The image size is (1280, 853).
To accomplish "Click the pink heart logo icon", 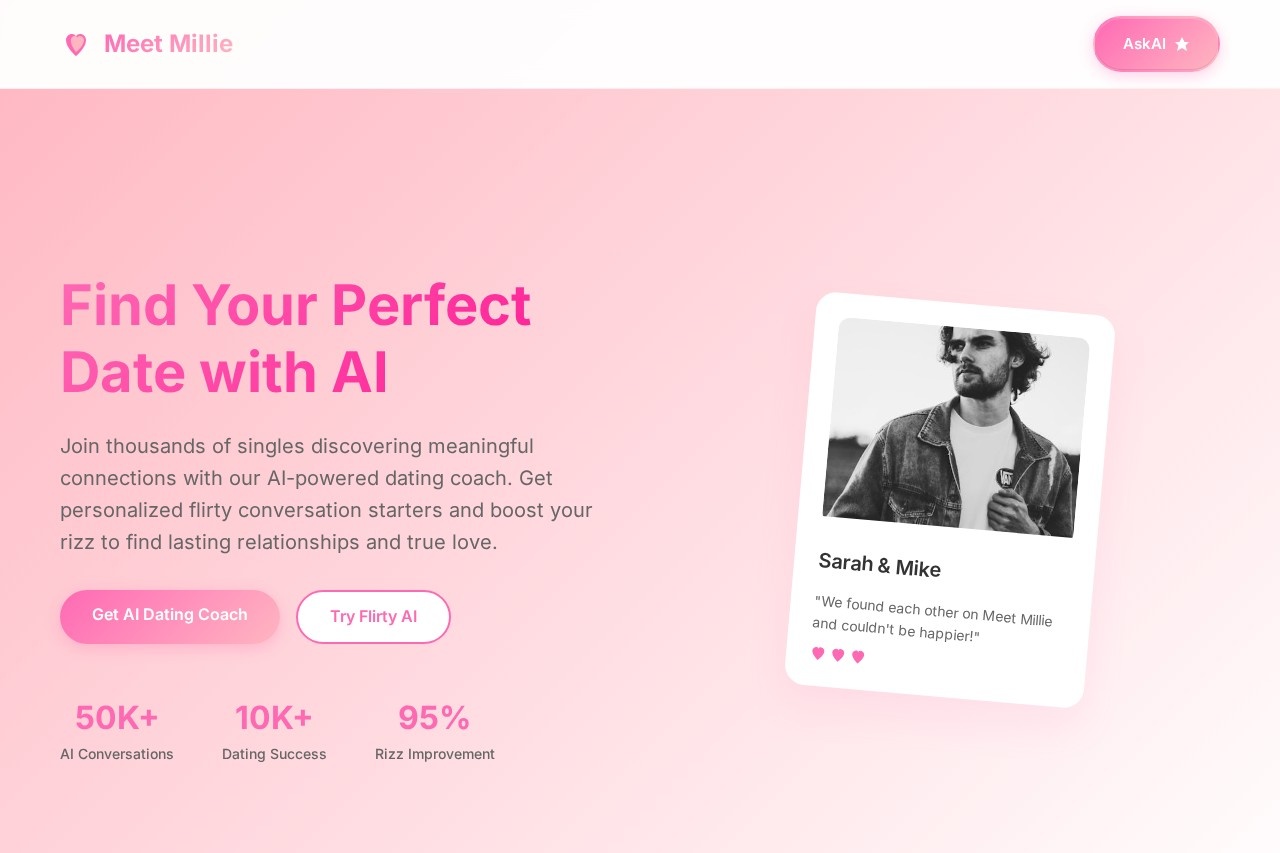I will [x=76, y=44].
